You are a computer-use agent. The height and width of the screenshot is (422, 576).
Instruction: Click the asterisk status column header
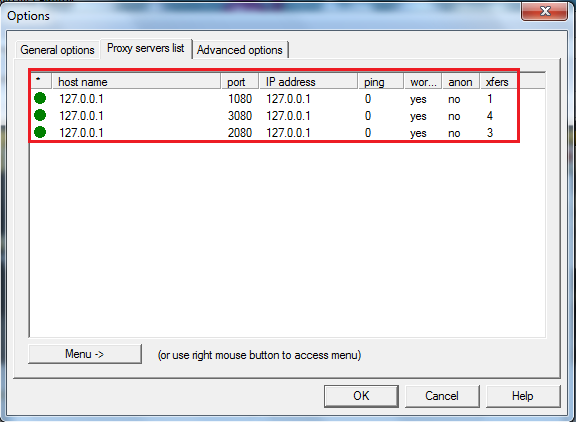click(41, 82)
